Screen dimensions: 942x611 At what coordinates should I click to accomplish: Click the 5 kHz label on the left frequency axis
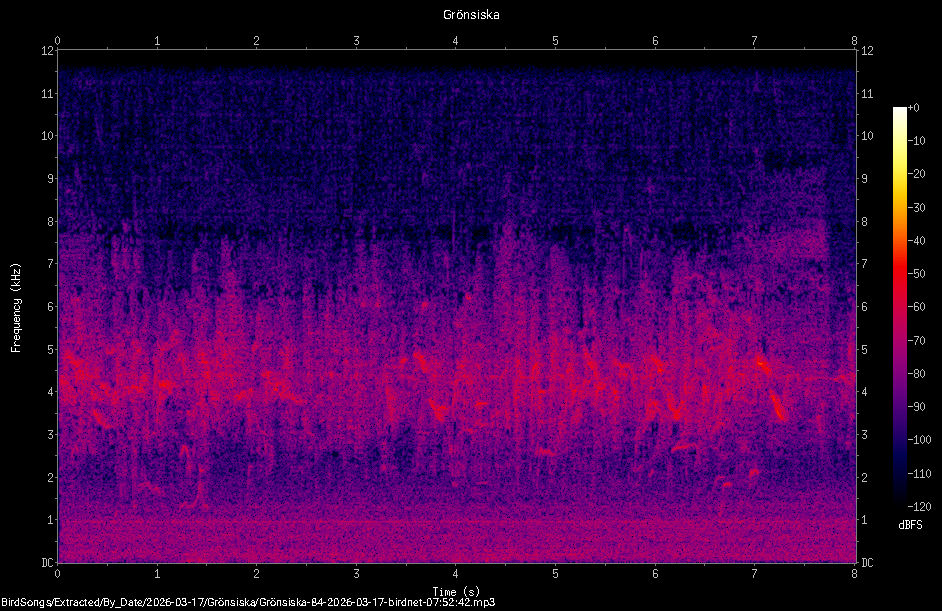[x=50, y=349]
